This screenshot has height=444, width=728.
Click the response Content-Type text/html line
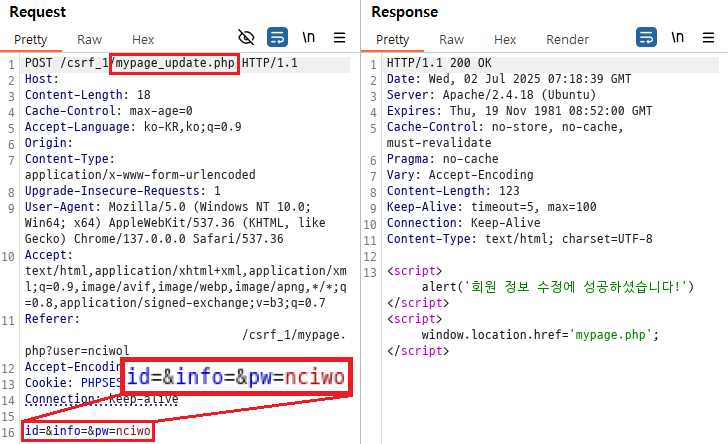pyautogui.click(x=520, y=239)
